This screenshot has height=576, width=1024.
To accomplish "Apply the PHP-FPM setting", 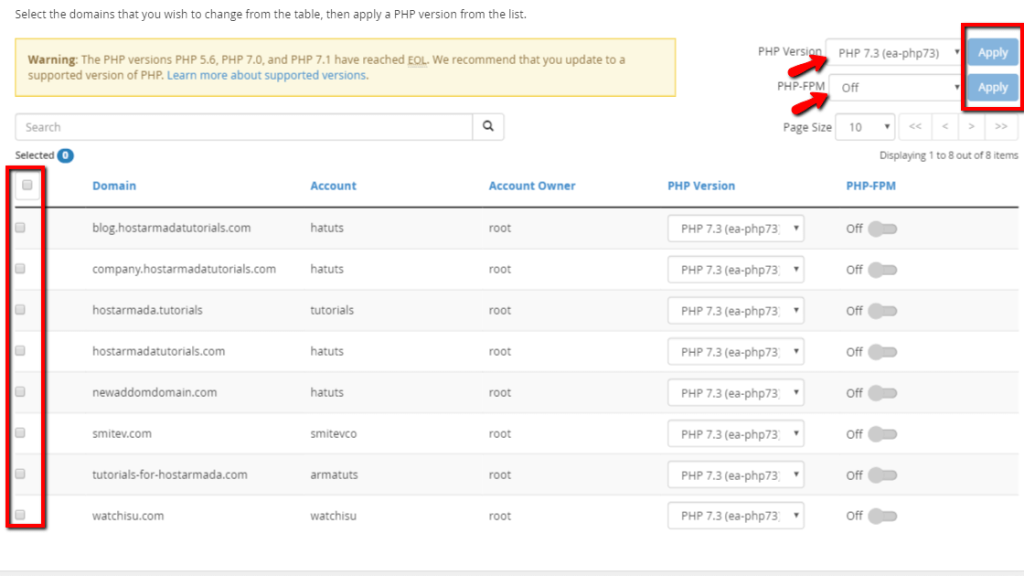I will point(993,88).
